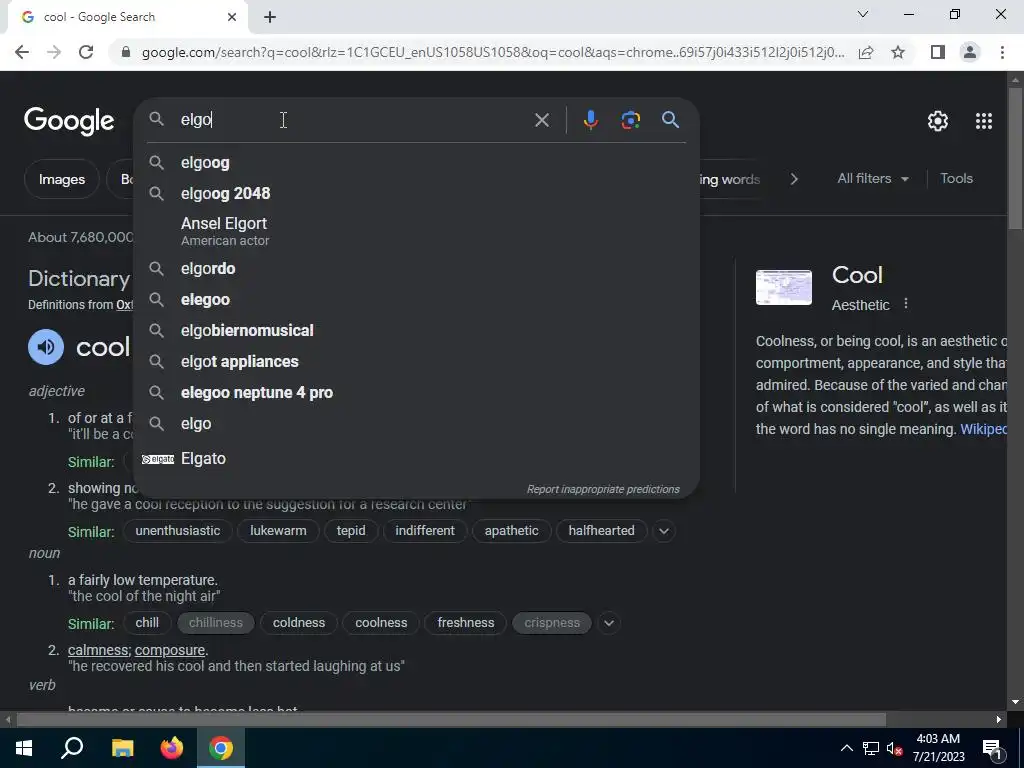Select 'elgoog 2048' suggestion
This screenshot has width=1024, height=768.
pyautogui.click(x=417, y=193)
